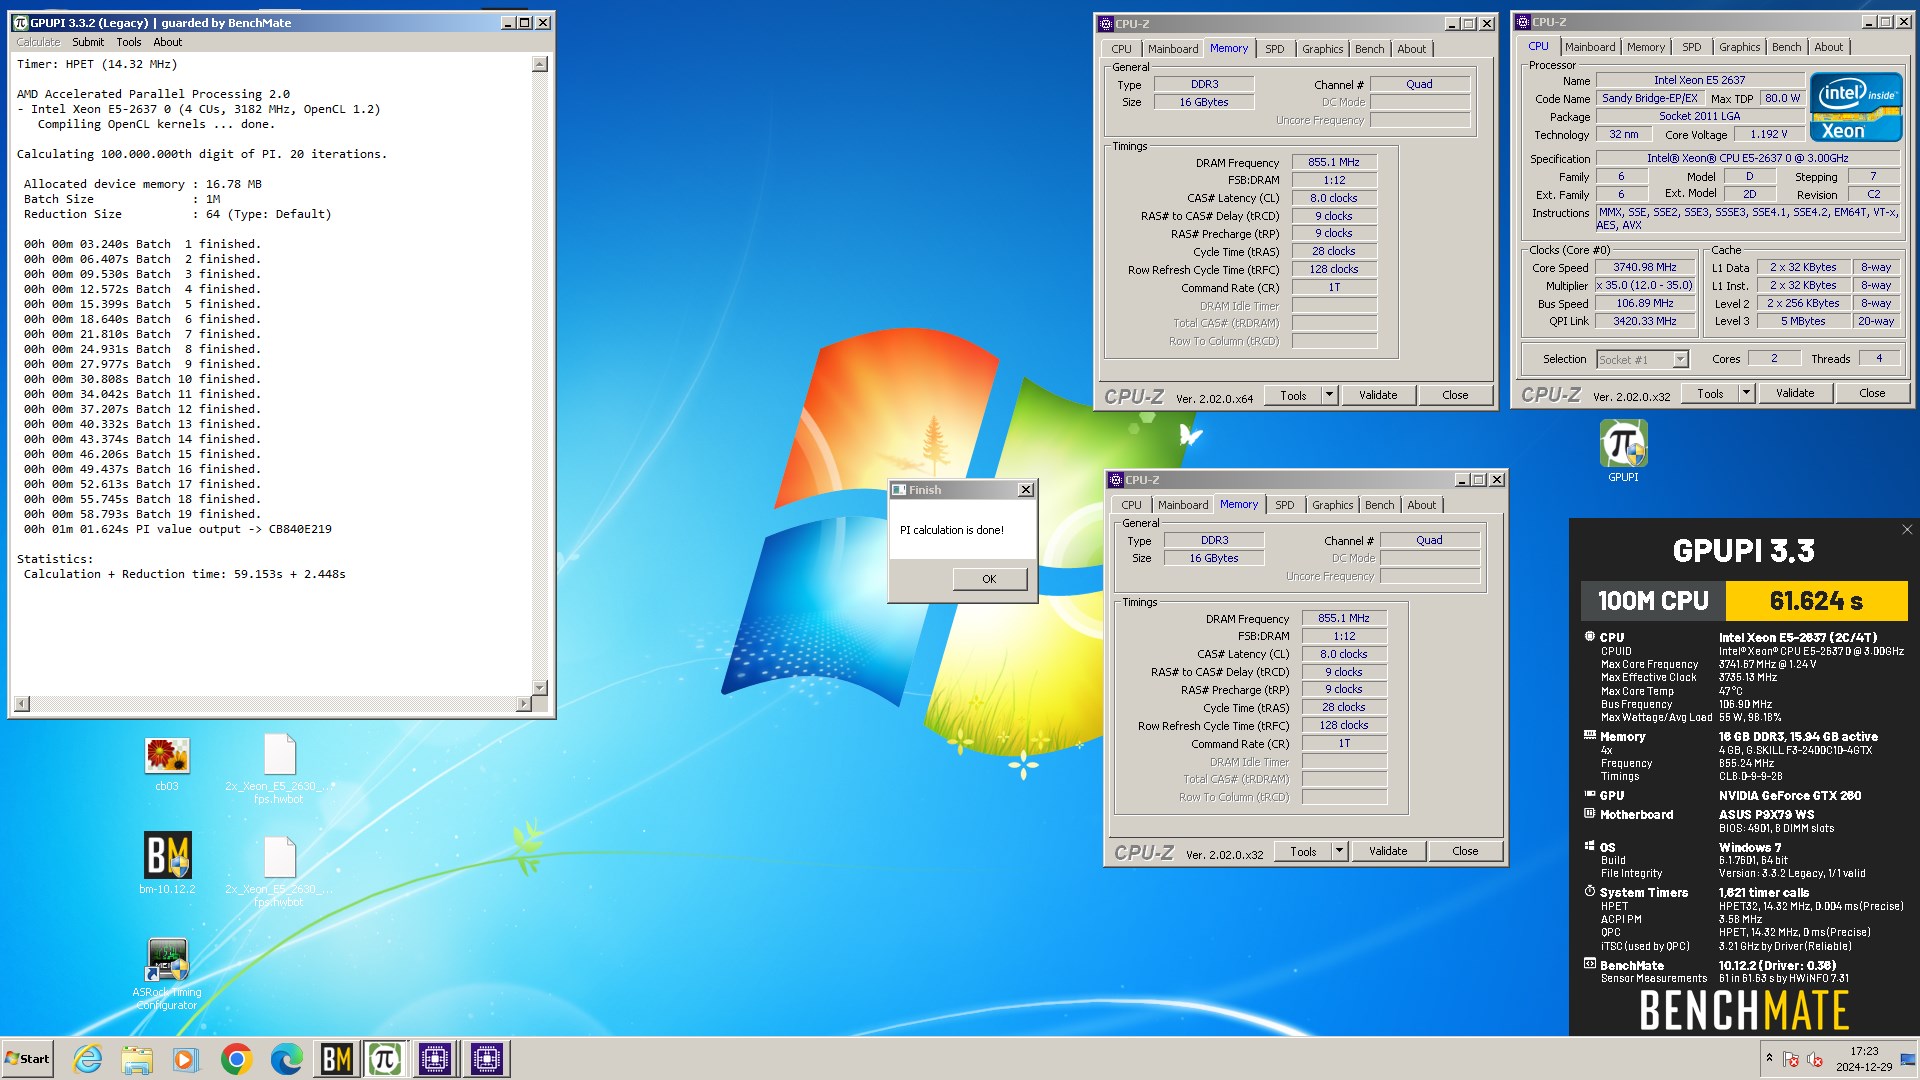Viewport: 1920px width, 1080px height.
Task: Click Validate in top-middle CPU-Z
Action: coord(1378,395)
